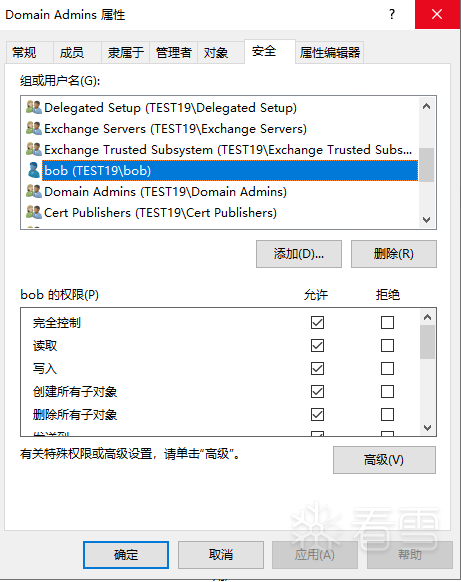Switch to the 成员 tab
The image size is (461, 582).
tap(72, 53)
